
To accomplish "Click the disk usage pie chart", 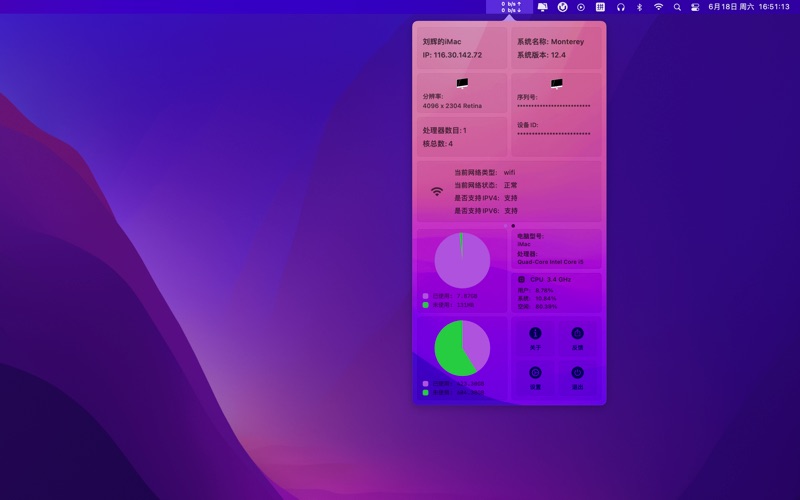I will (x=462, y=348).
